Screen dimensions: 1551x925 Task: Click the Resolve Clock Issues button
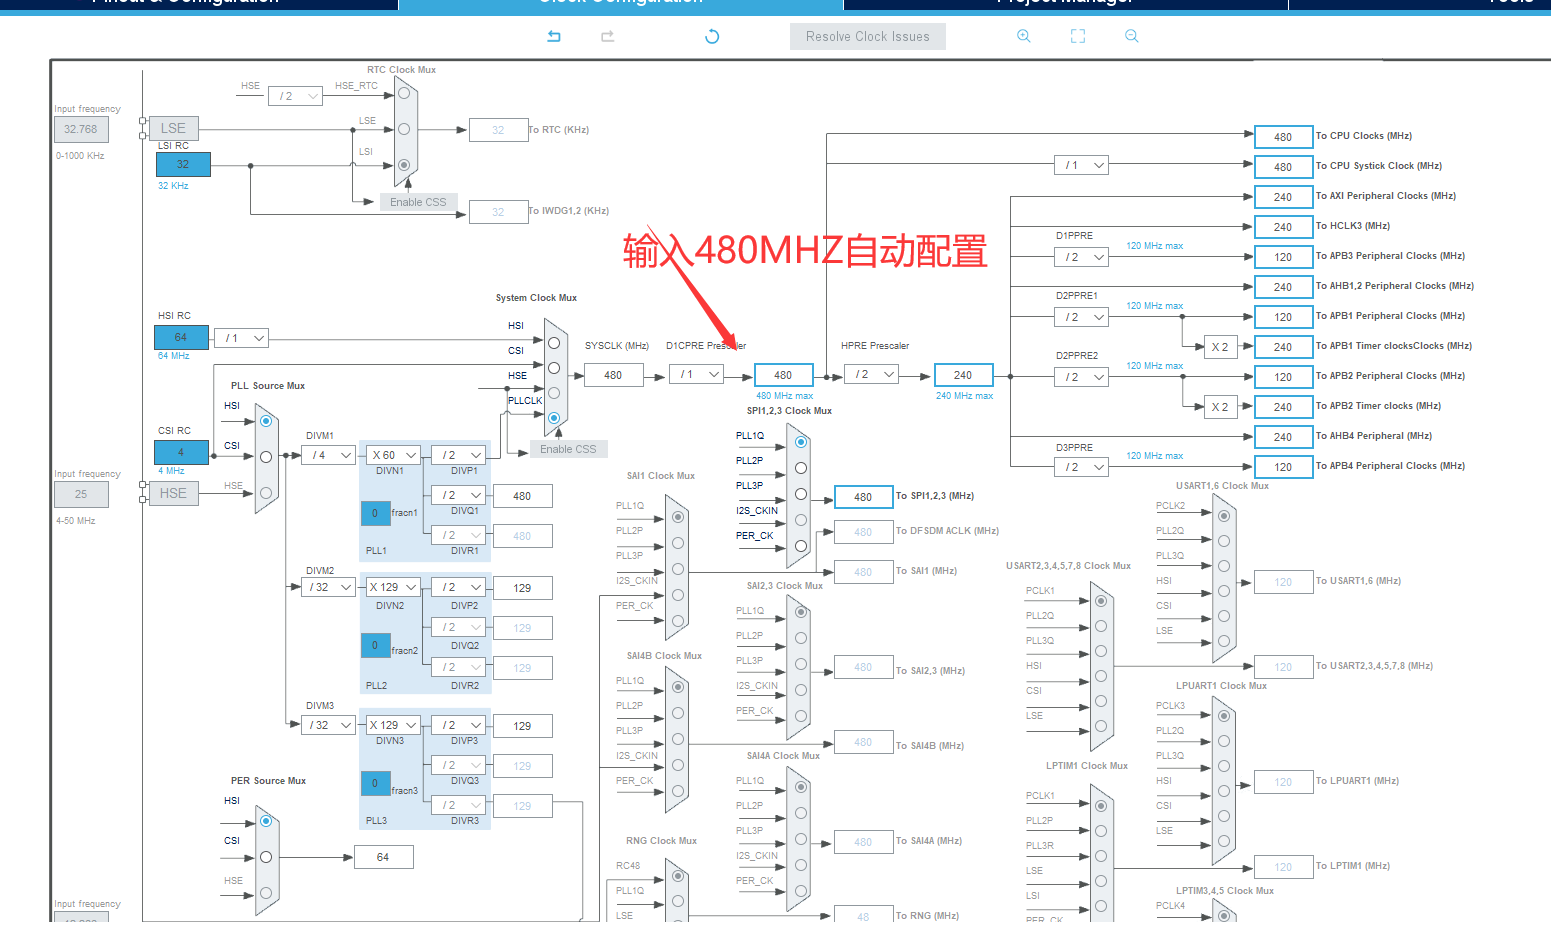point(867,36)
